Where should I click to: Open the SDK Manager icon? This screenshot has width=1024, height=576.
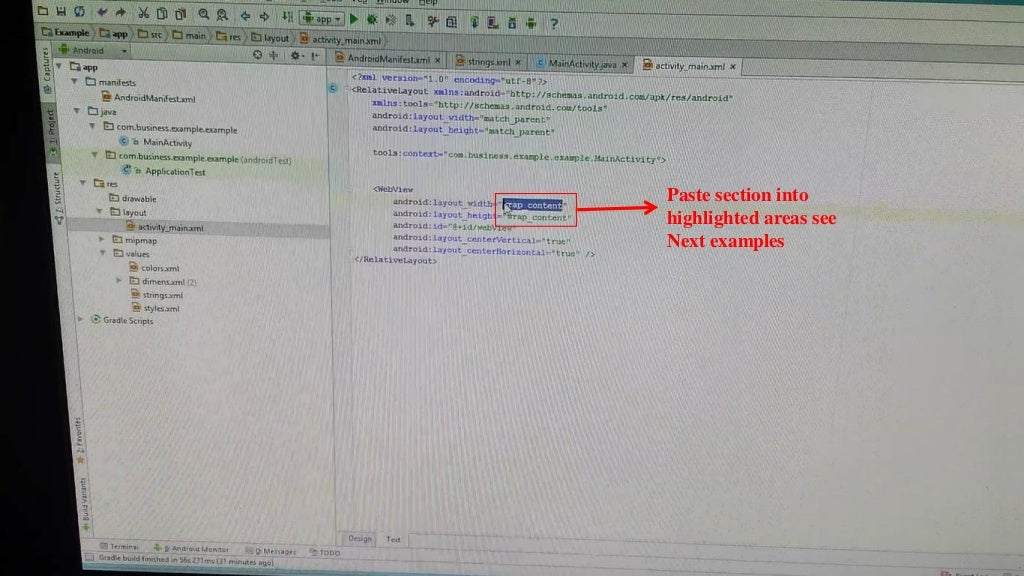pyautogui.click(x=512, y=24)
